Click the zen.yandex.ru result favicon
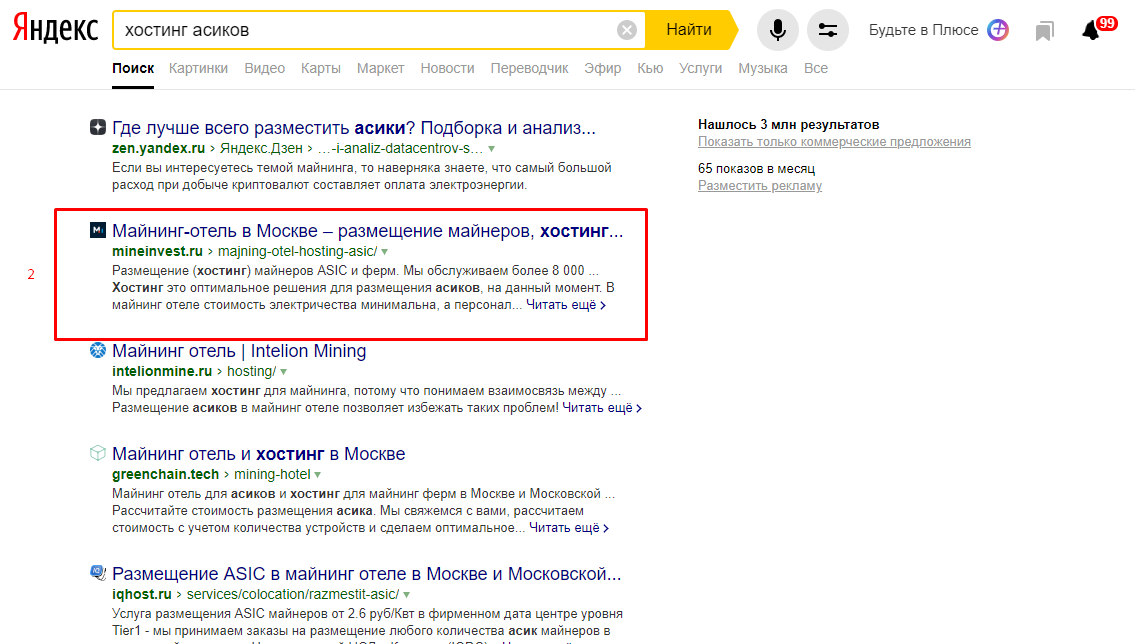Viewport: 1135px width, 644px height. (x=98, y=127)
